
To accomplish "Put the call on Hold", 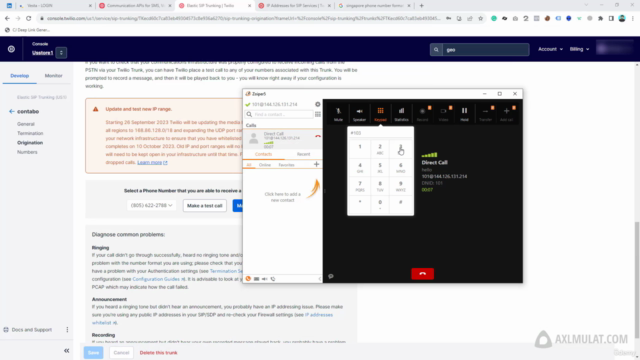I will 464,114.
